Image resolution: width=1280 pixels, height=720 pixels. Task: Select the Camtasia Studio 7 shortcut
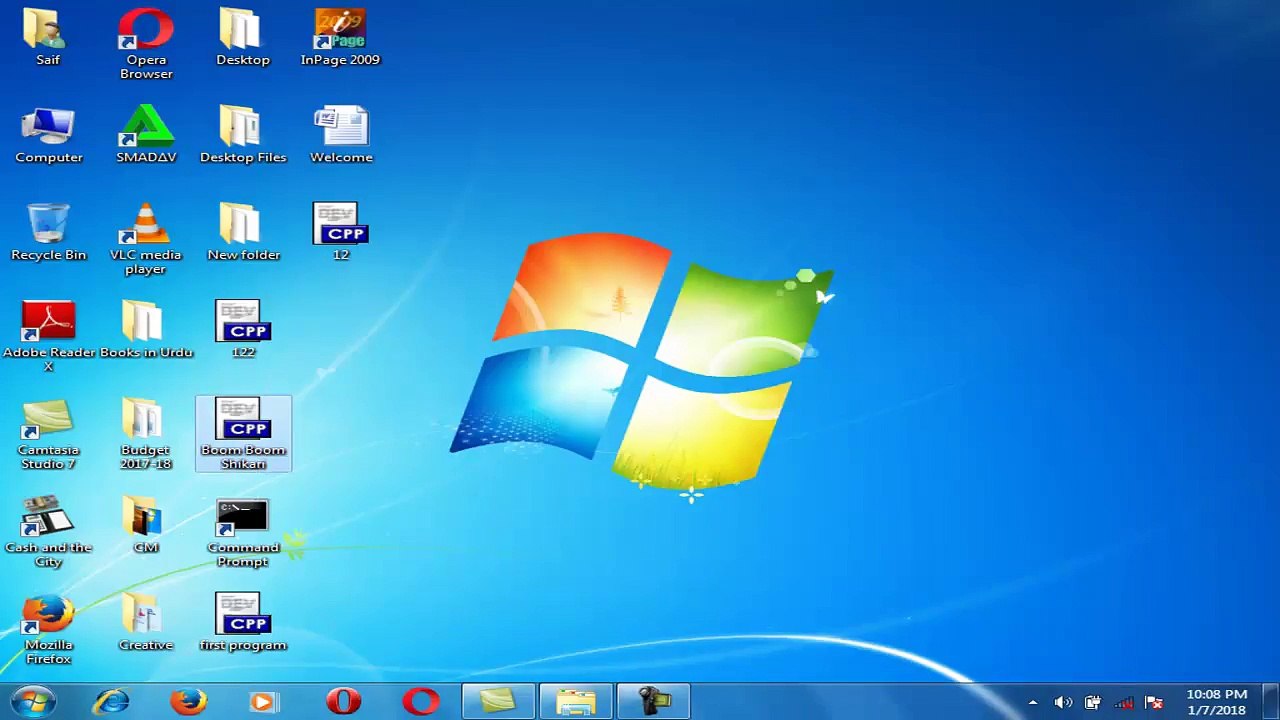48,434
